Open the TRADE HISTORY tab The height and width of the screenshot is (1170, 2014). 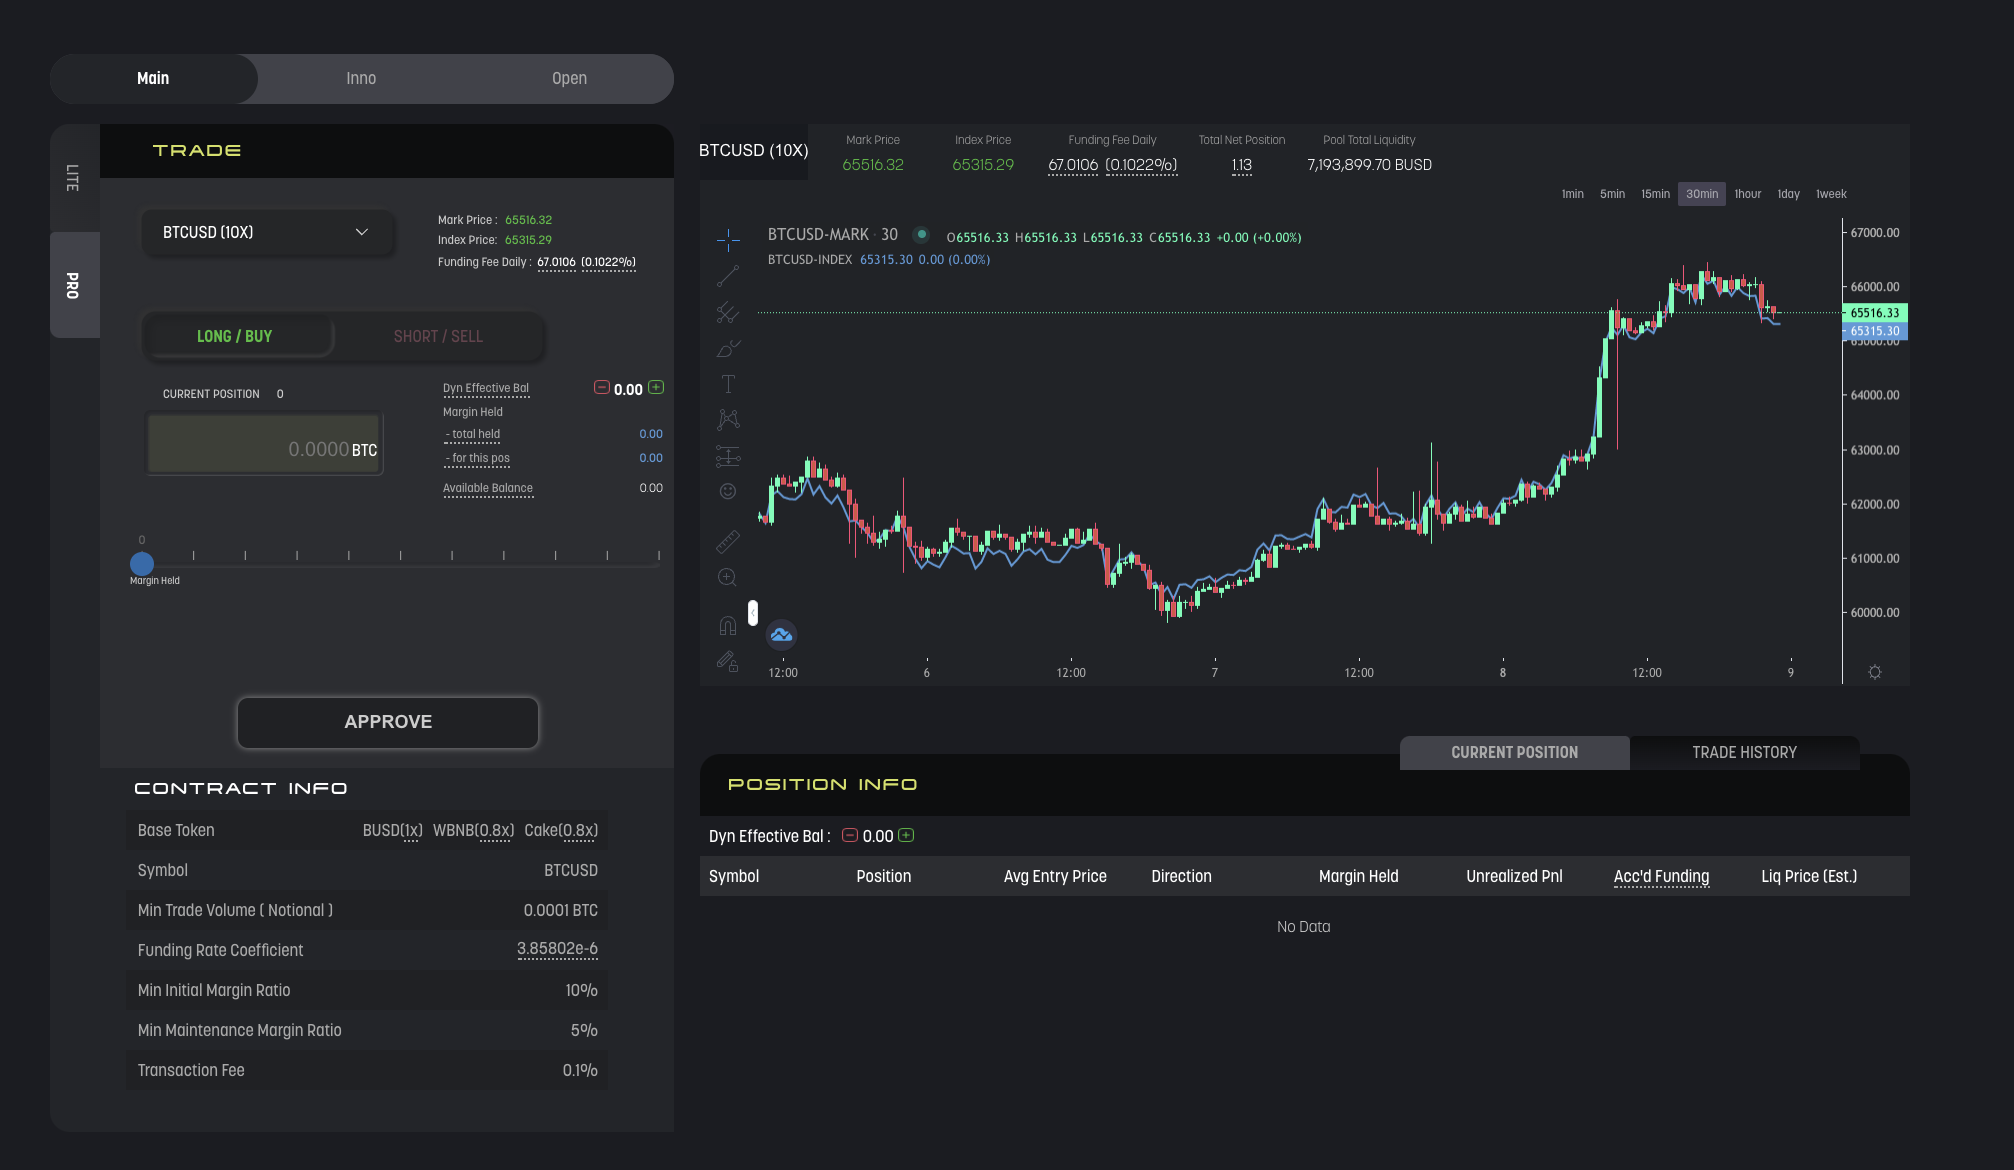pyautogui.click(x=1745, y=752)
